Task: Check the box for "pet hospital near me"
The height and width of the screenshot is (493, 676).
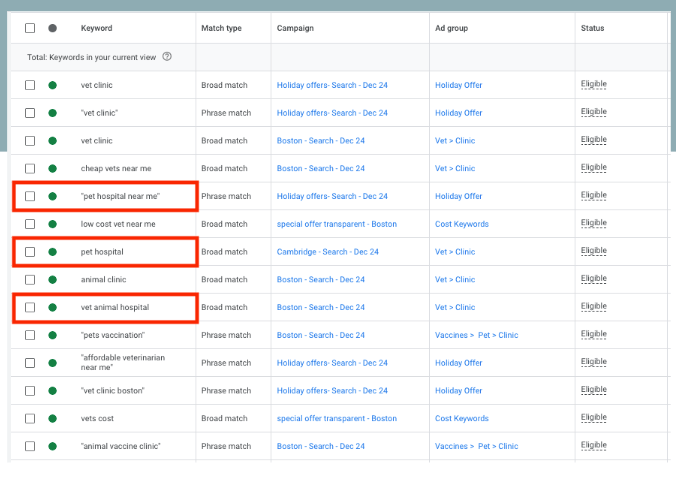Action: tap(30, 196)
